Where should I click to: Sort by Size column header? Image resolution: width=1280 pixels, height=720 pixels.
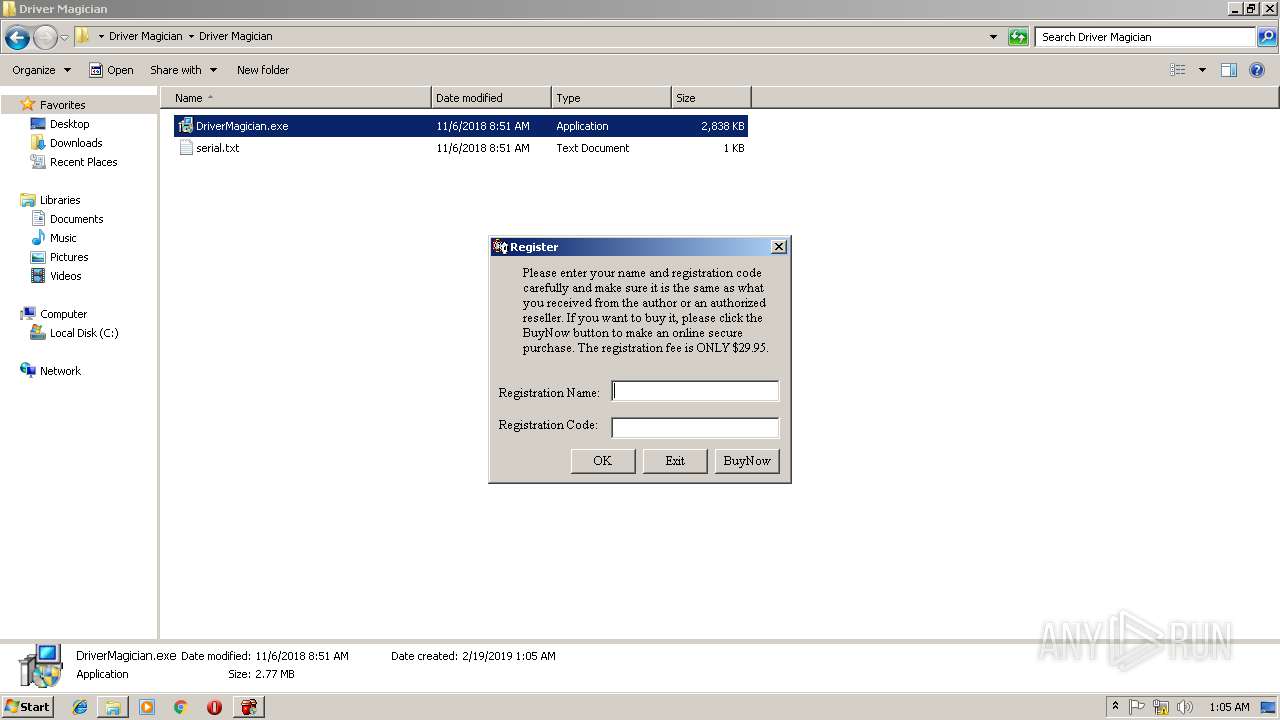[x=711, y=98]
